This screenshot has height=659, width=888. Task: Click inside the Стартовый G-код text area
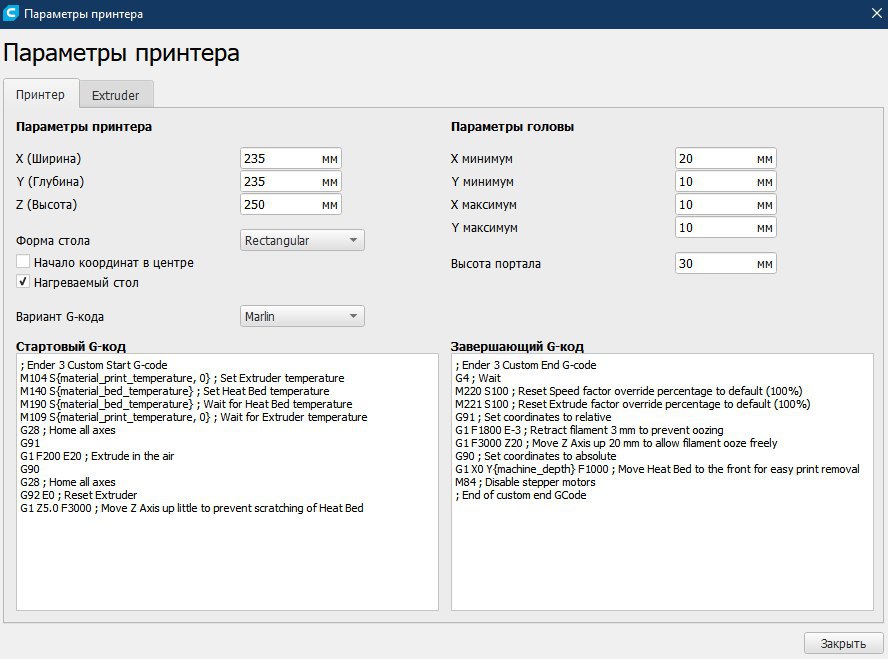[227, 482]
